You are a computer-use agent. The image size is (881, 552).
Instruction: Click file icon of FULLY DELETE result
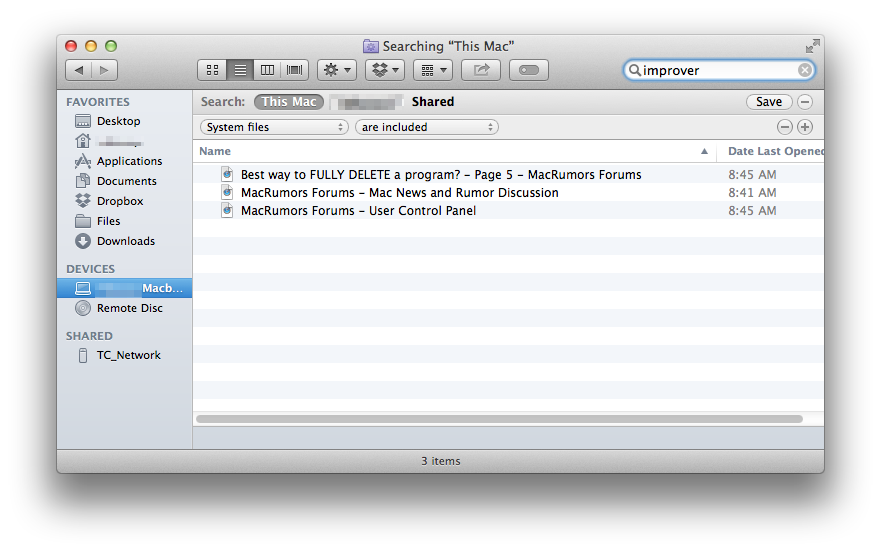227,174
